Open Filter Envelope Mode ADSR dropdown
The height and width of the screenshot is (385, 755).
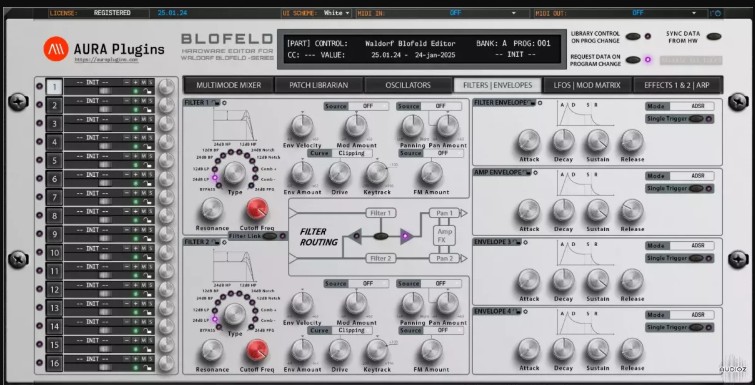tap(692, 106)
